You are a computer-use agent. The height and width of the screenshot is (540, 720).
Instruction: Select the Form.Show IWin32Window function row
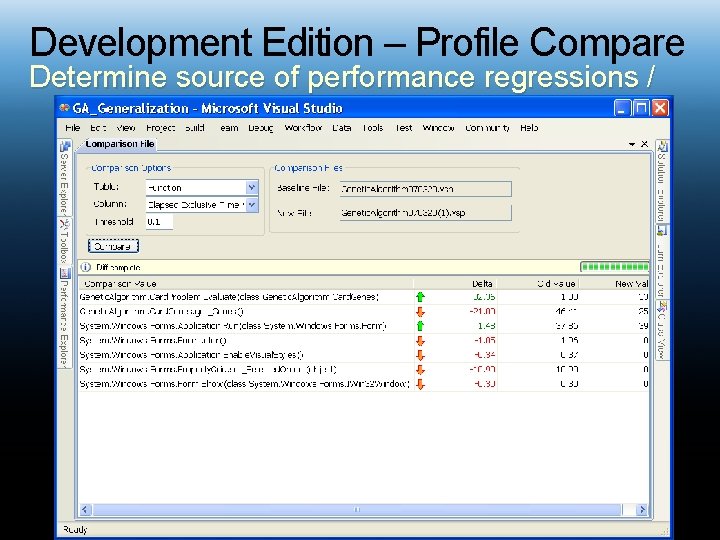364,384
